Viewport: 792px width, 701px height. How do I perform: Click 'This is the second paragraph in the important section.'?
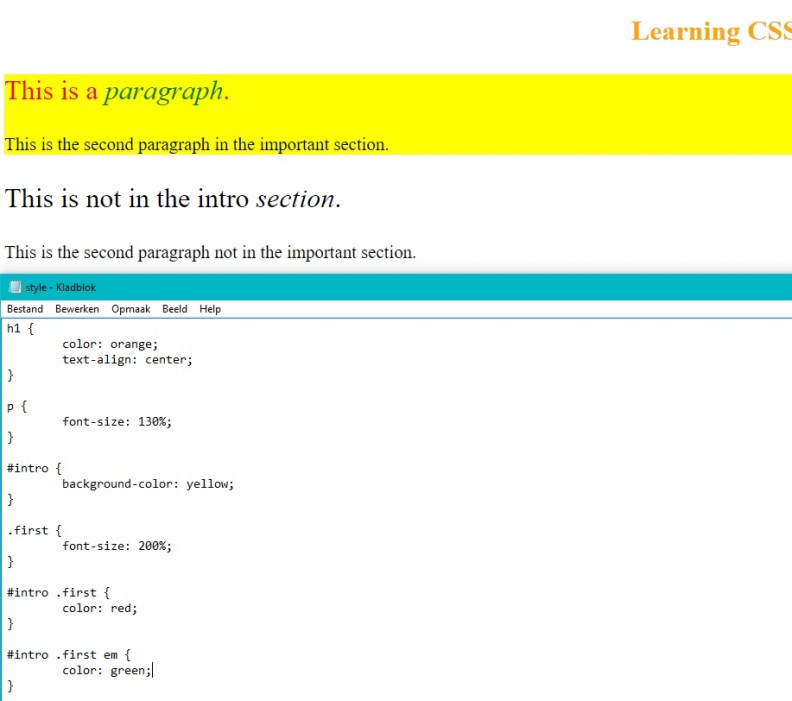tap(196, 145)
